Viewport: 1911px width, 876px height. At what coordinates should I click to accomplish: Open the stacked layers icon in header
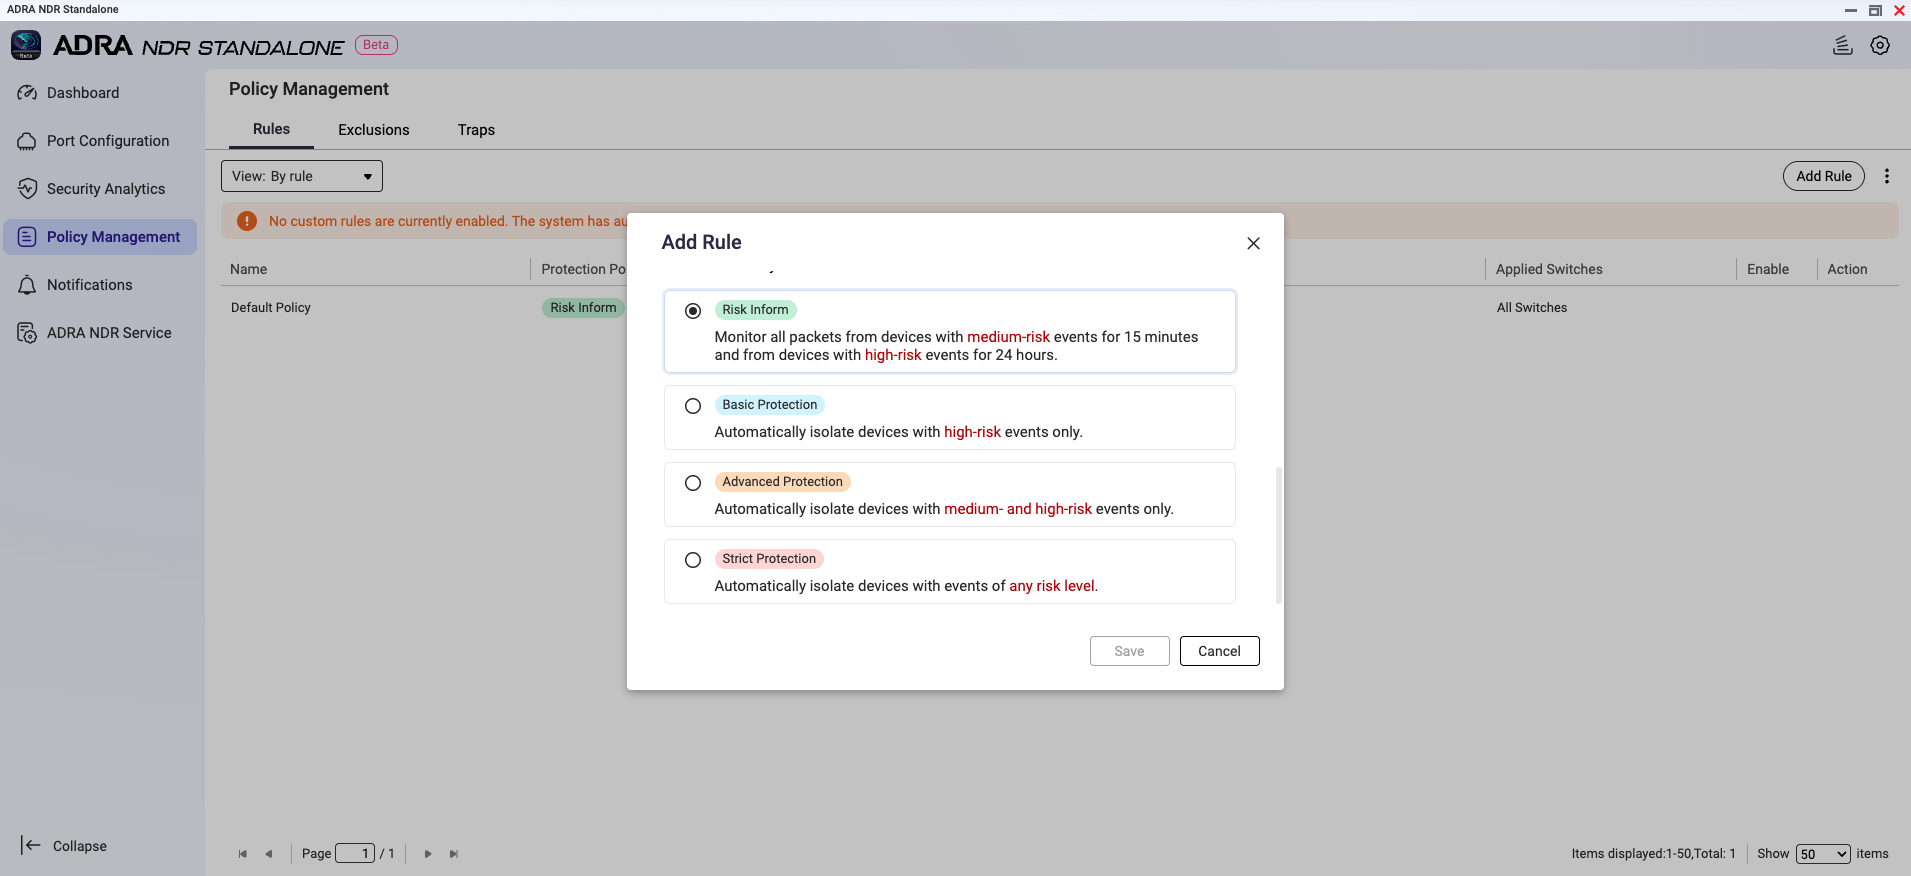(x=1842, y=46)
